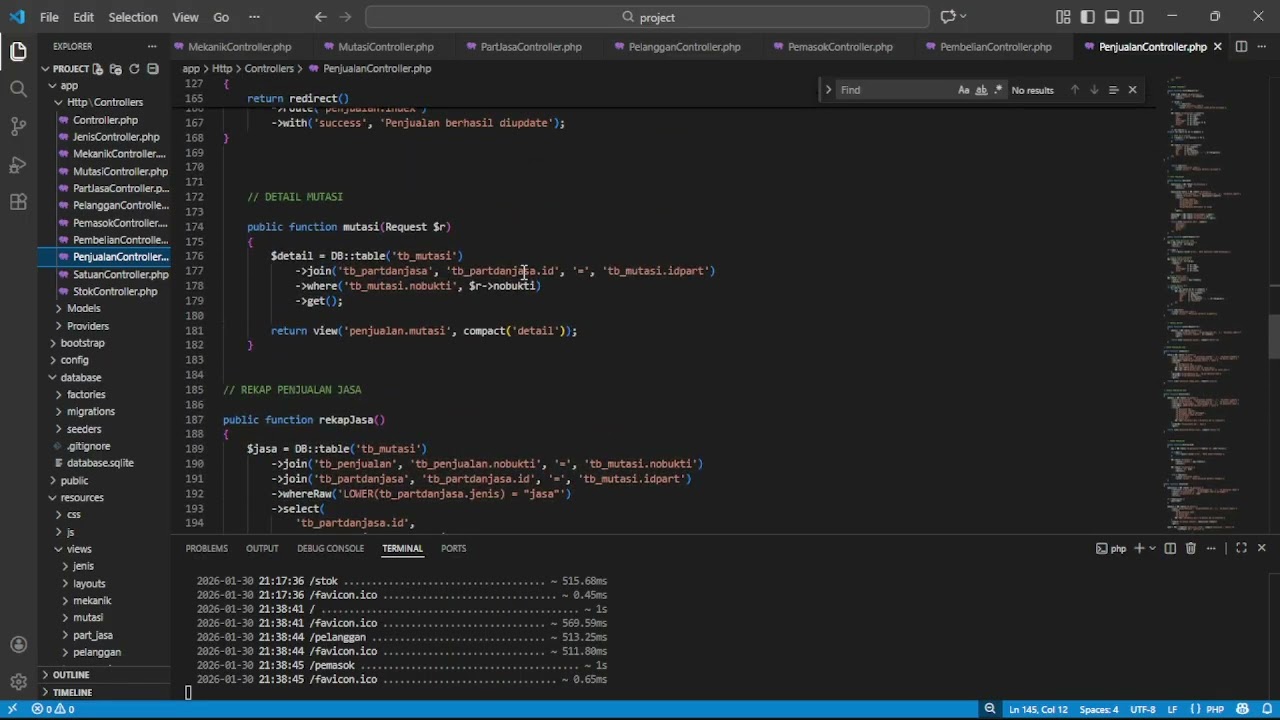
Task: Collapse the Http\Controllers folder
Action: coord(58,102)
